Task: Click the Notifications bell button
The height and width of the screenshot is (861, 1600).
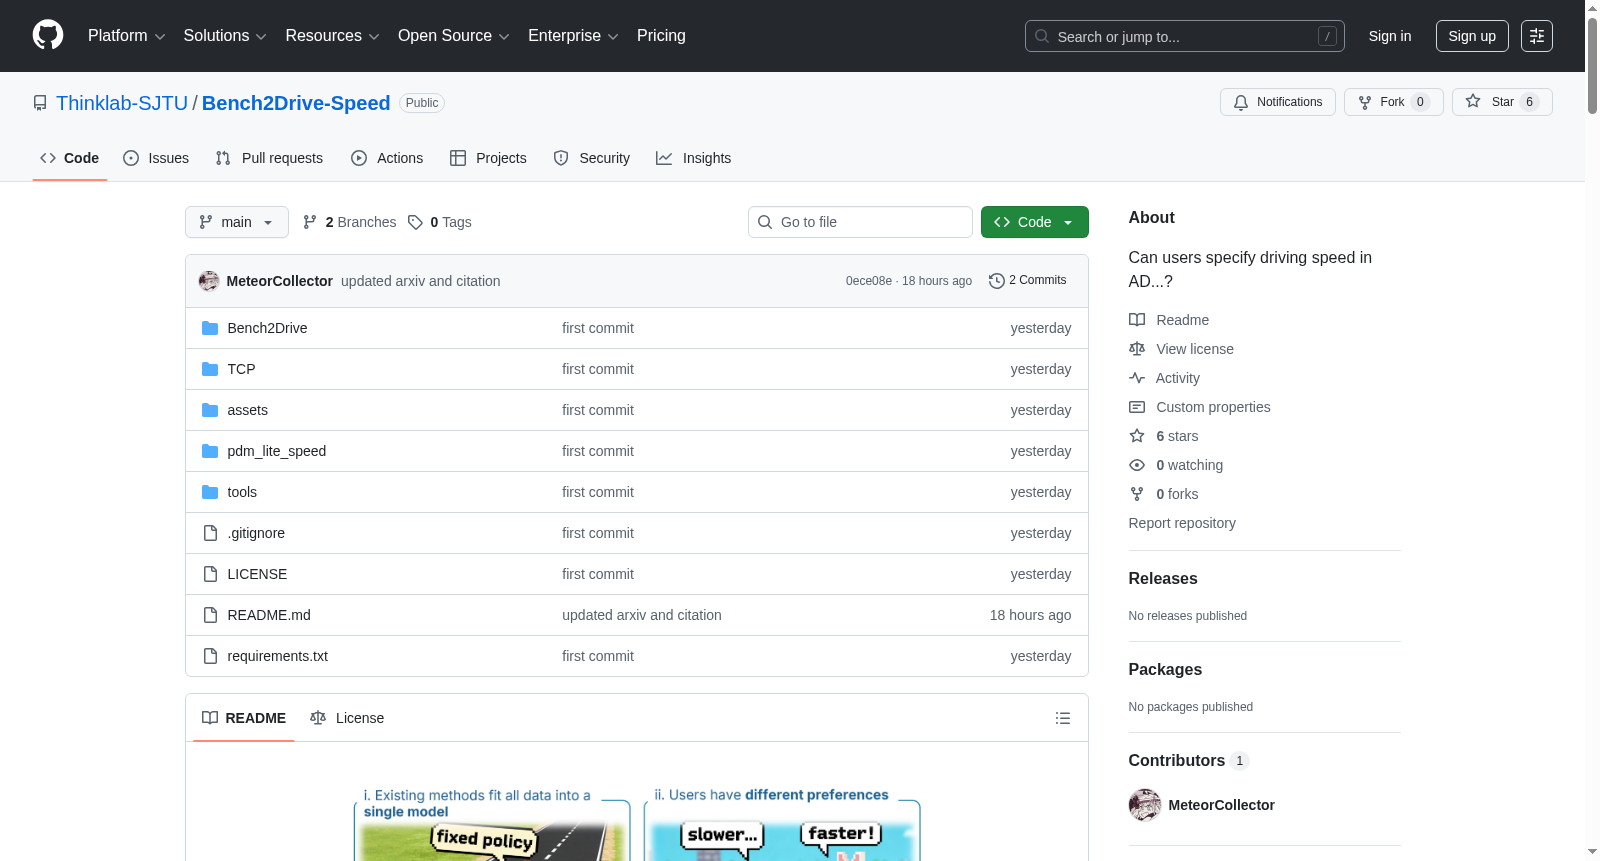Action: pos(1277,102)
